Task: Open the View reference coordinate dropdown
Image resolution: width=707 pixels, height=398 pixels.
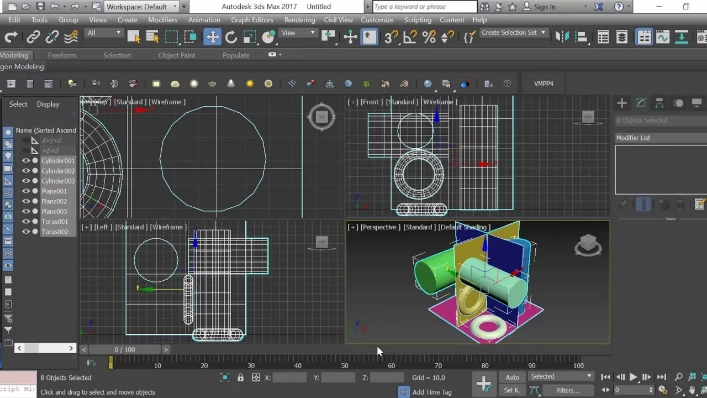Action: (x=298, y=33)
